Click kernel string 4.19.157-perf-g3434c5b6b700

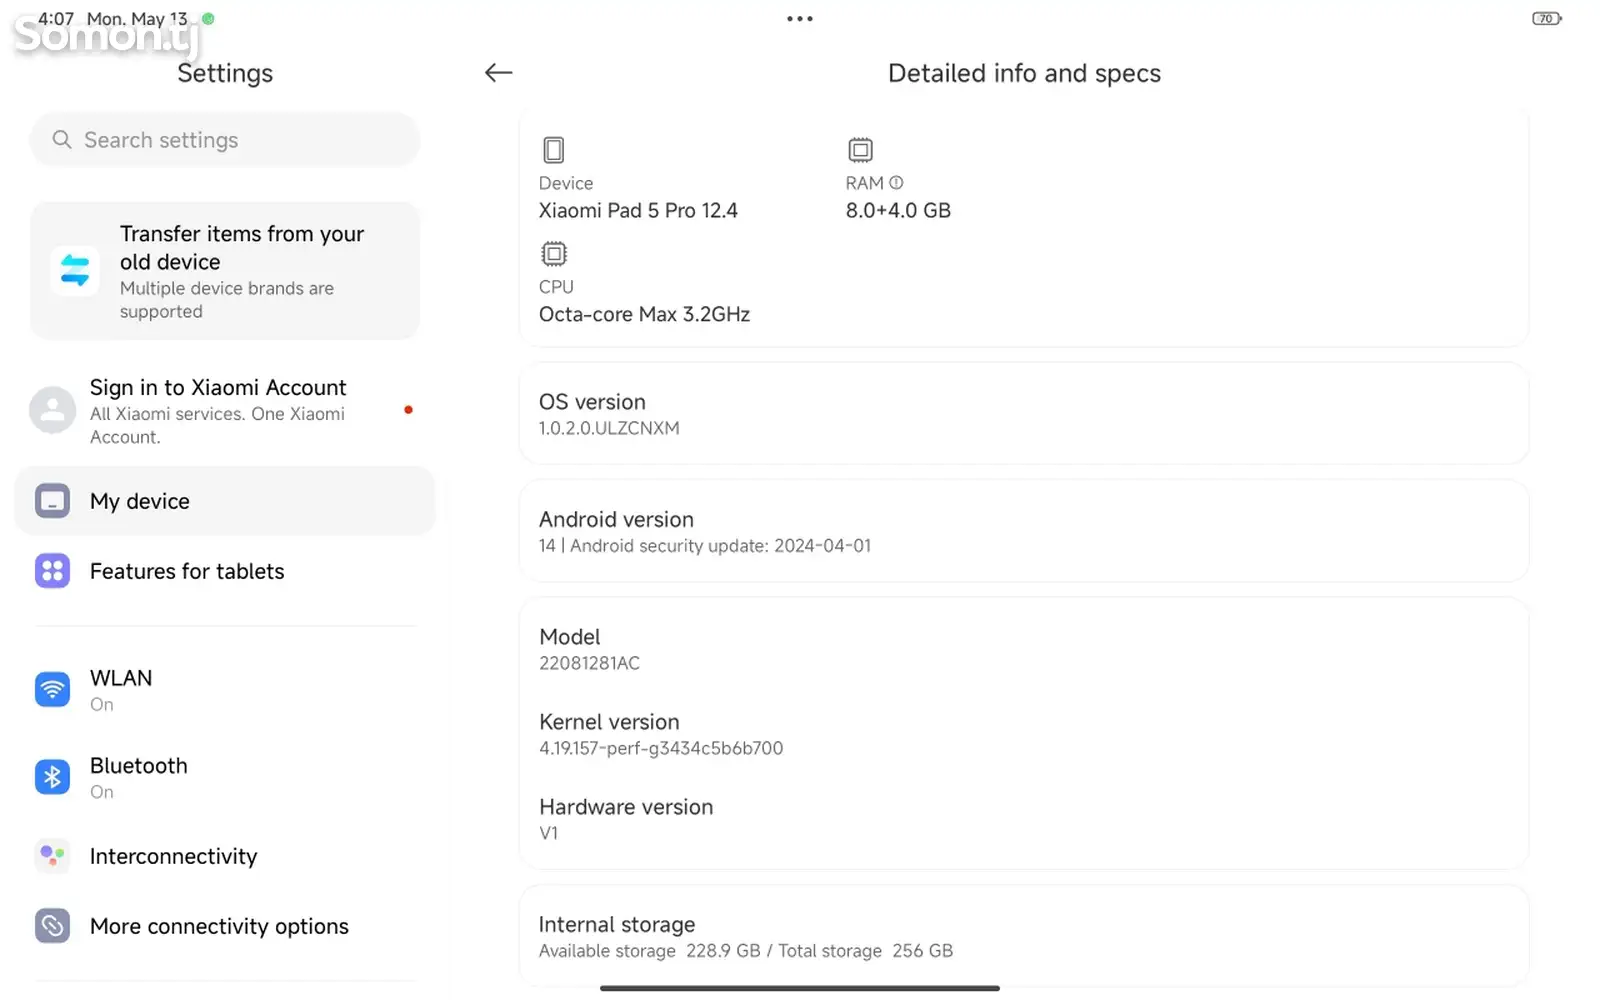click(661, 748)
